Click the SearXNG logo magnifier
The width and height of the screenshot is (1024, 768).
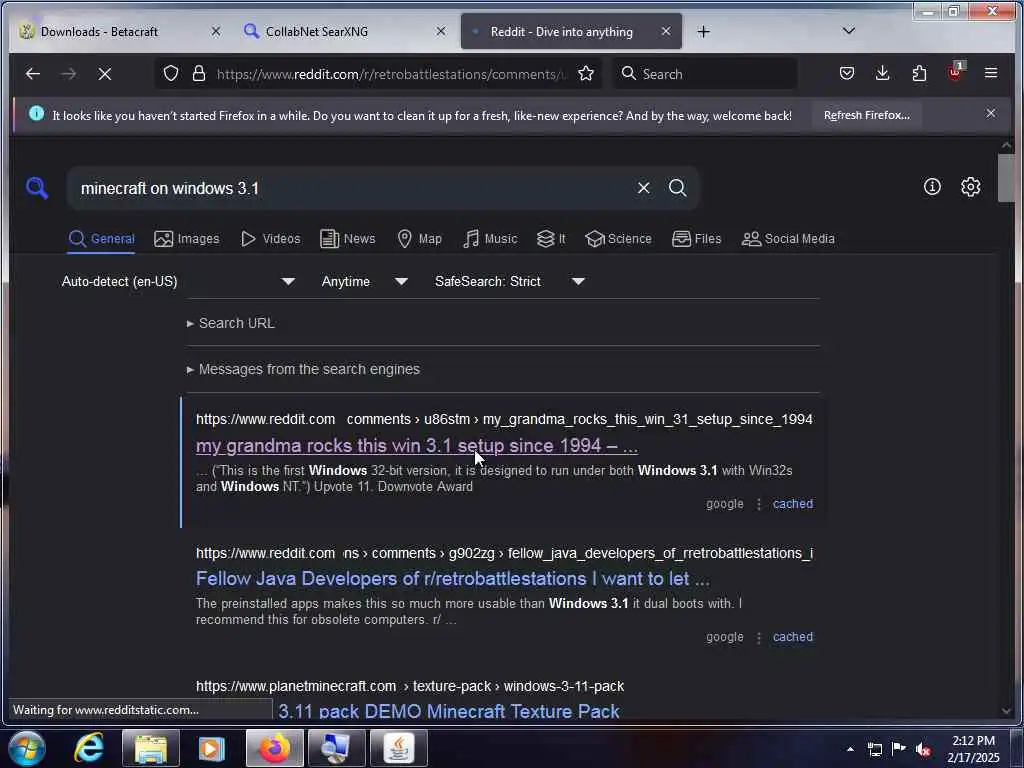point(37,188)
